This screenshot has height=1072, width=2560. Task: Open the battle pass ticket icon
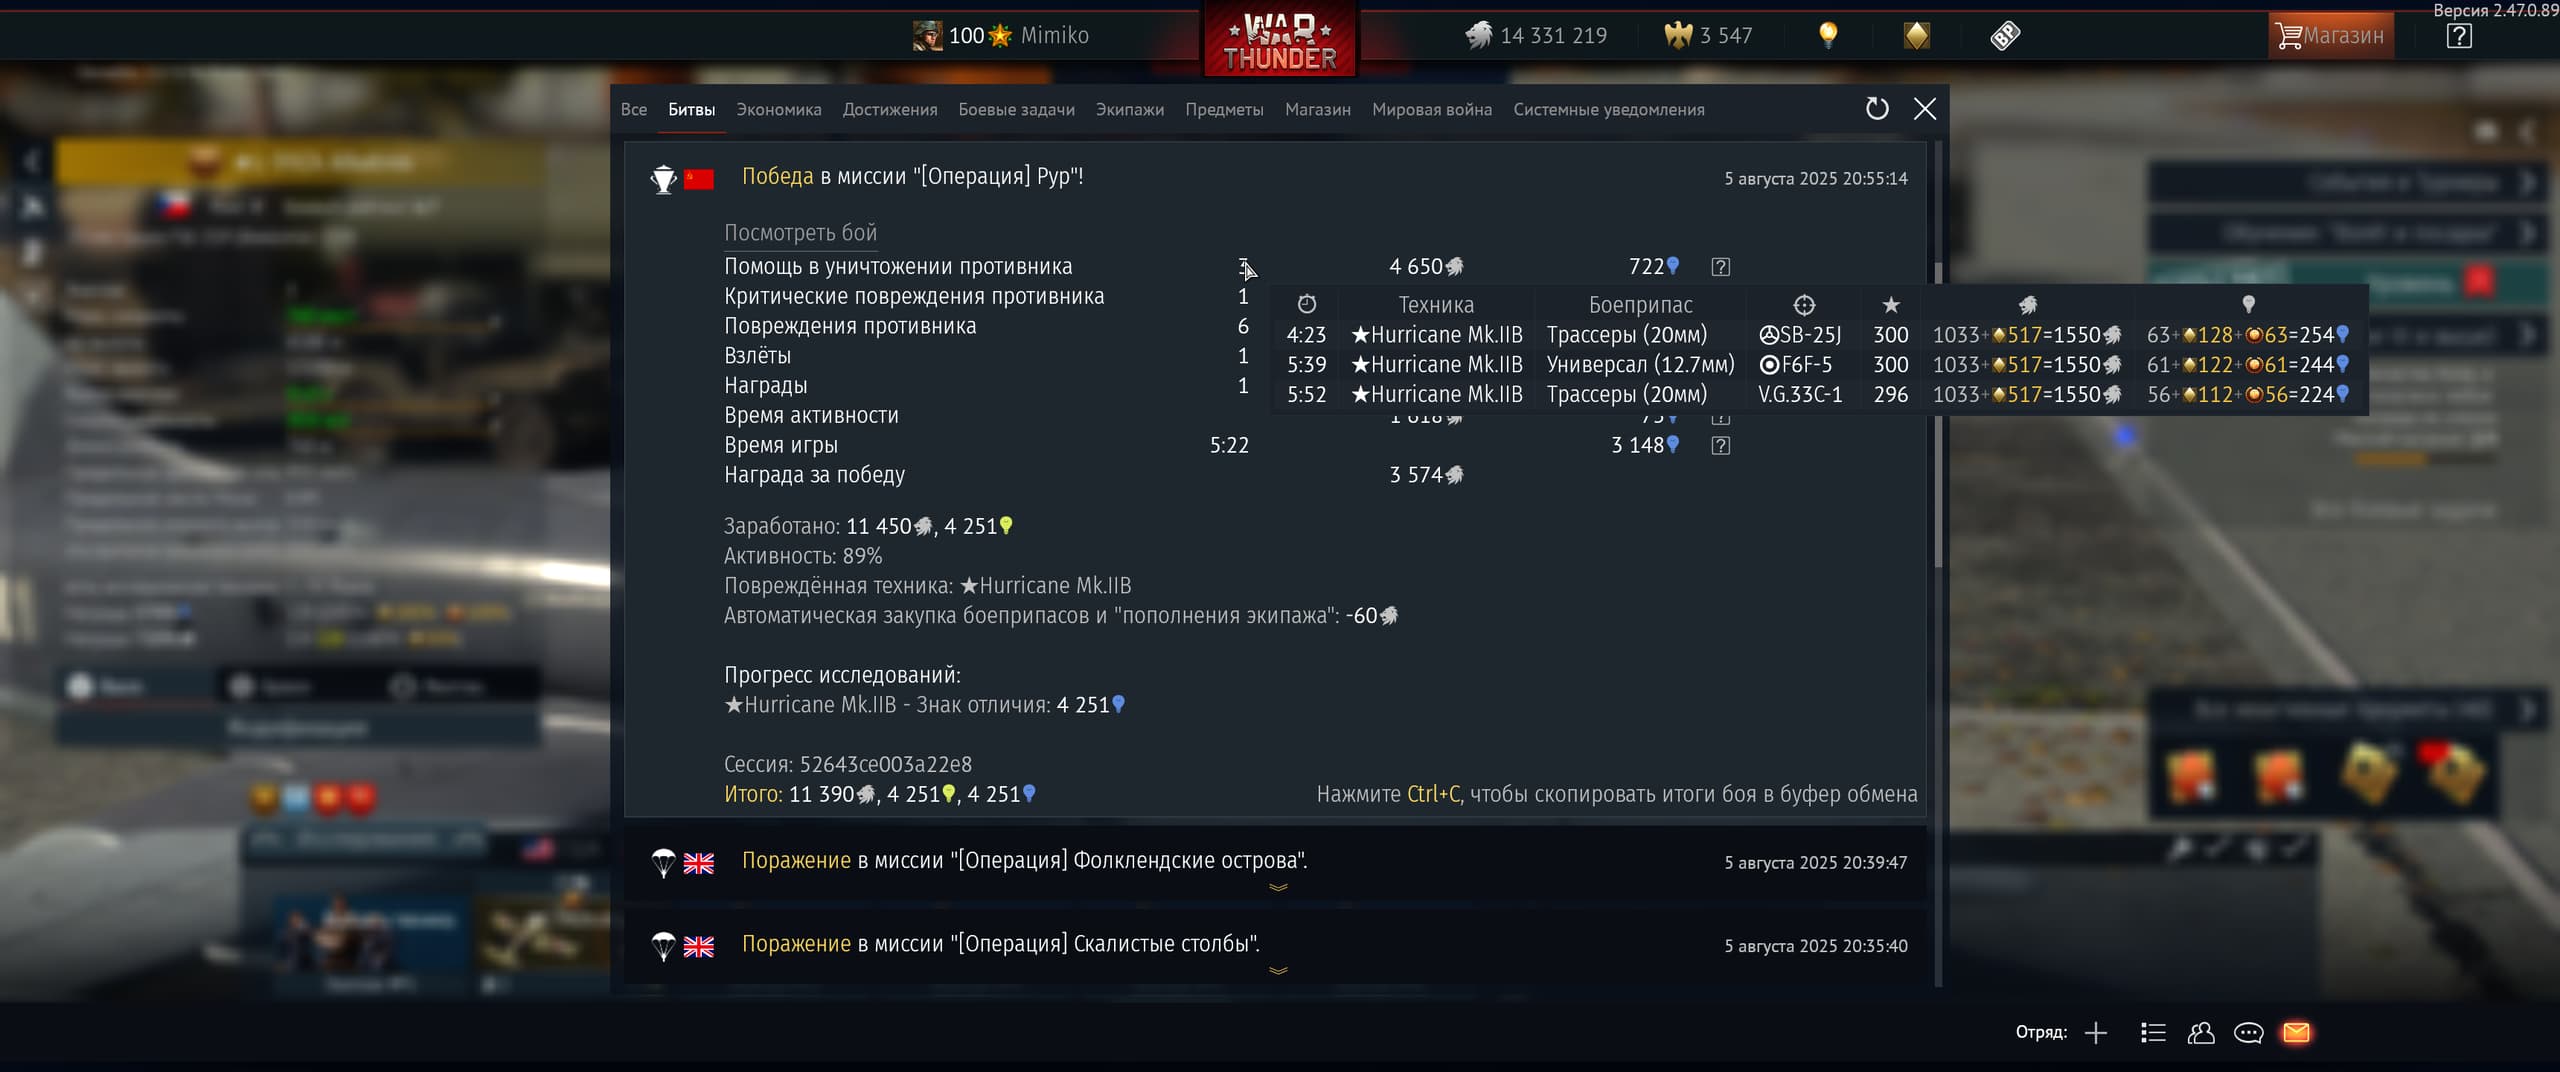click(2005, 36)
